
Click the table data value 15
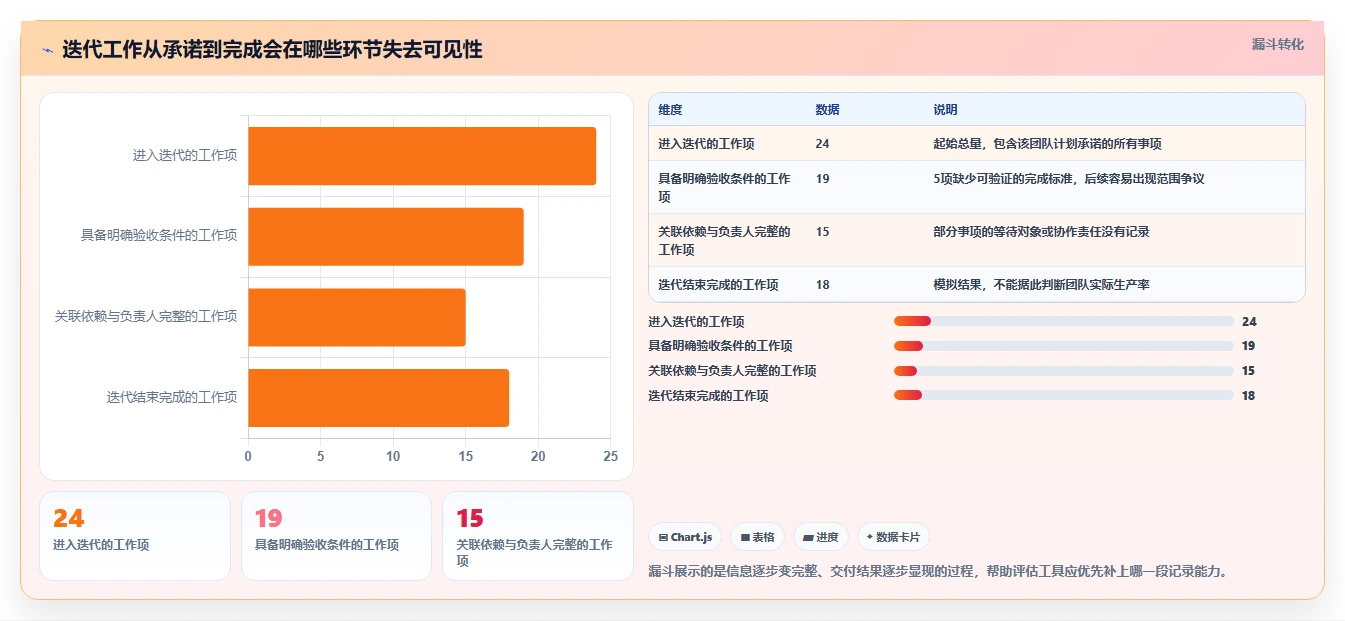(x=822, y=232)
